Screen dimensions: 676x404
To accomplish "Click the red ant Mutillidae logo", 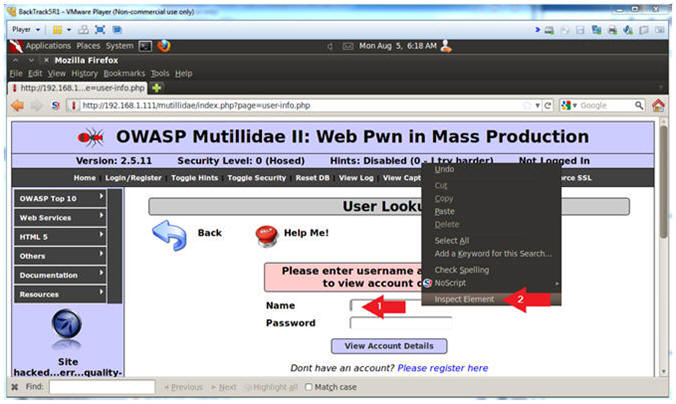I will click(91, 137).
